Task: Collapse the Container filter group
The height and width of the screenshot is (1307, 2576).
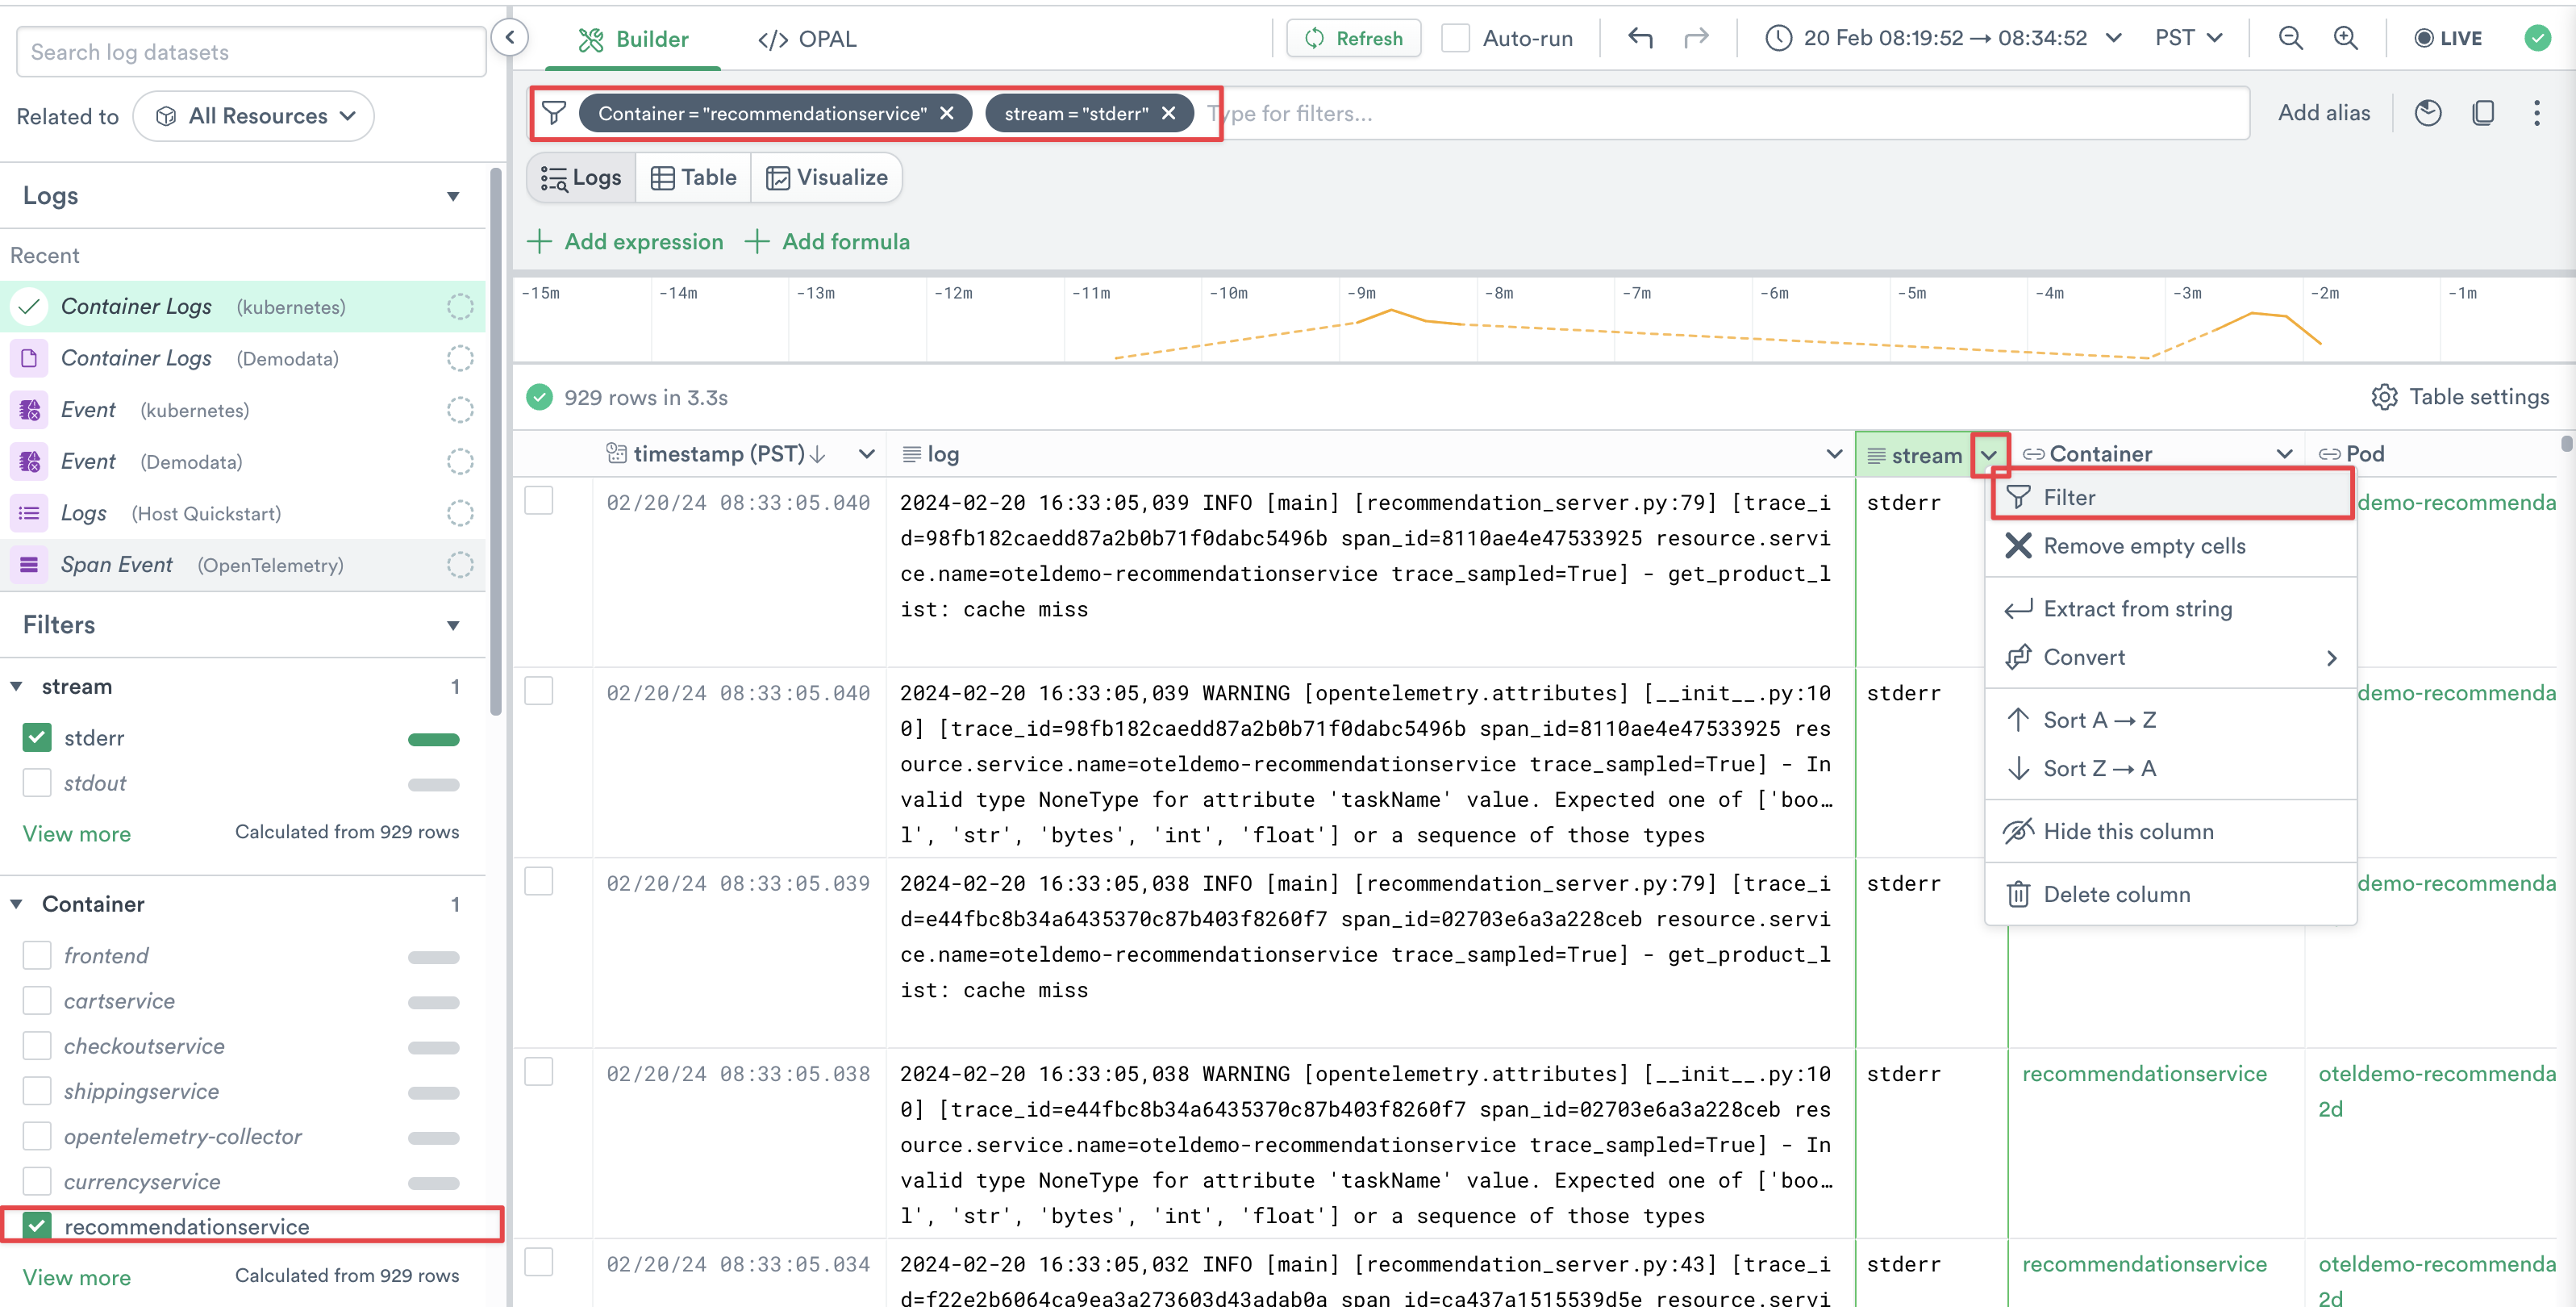Action: coord(16,904)
